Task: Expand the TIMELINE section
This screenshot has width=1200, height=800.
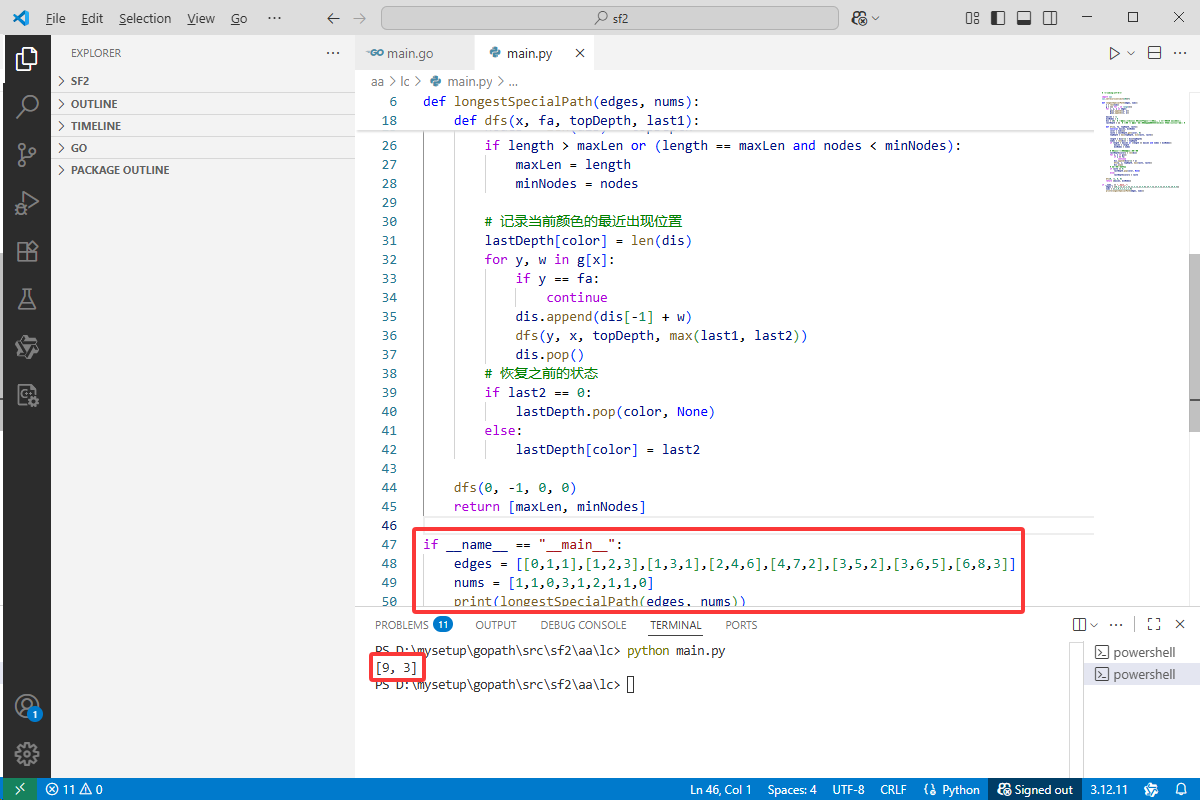Action: [203, 126]
